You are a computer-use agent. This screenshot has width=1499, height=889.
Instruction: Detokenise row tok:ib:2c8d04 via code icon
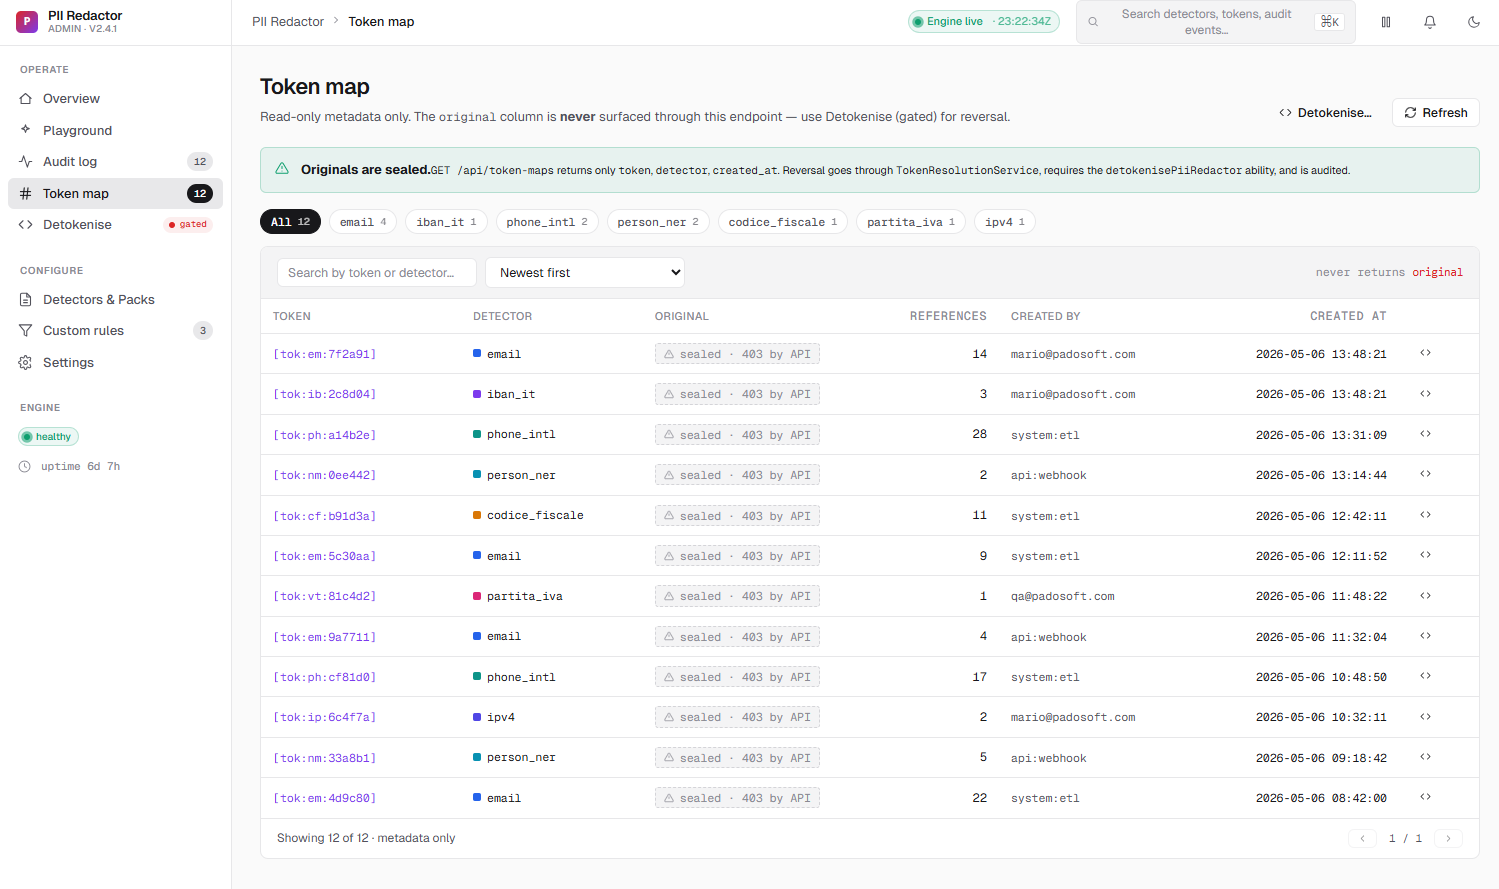click(1426, 394)
